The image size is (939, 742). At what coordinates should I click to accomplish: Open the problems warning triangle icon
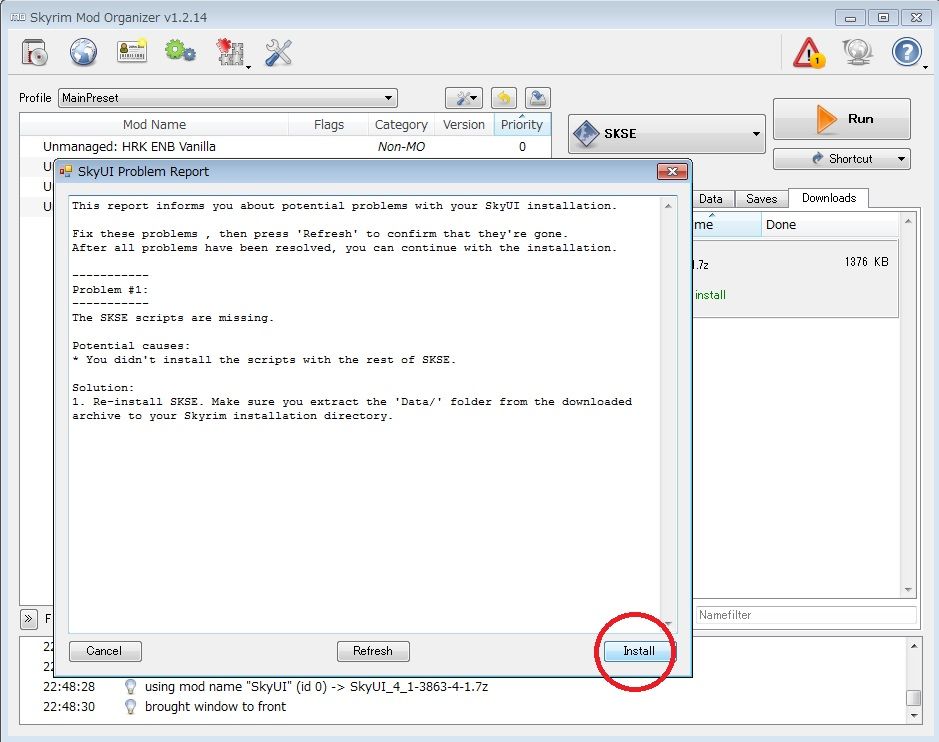(x=809, y=53)
